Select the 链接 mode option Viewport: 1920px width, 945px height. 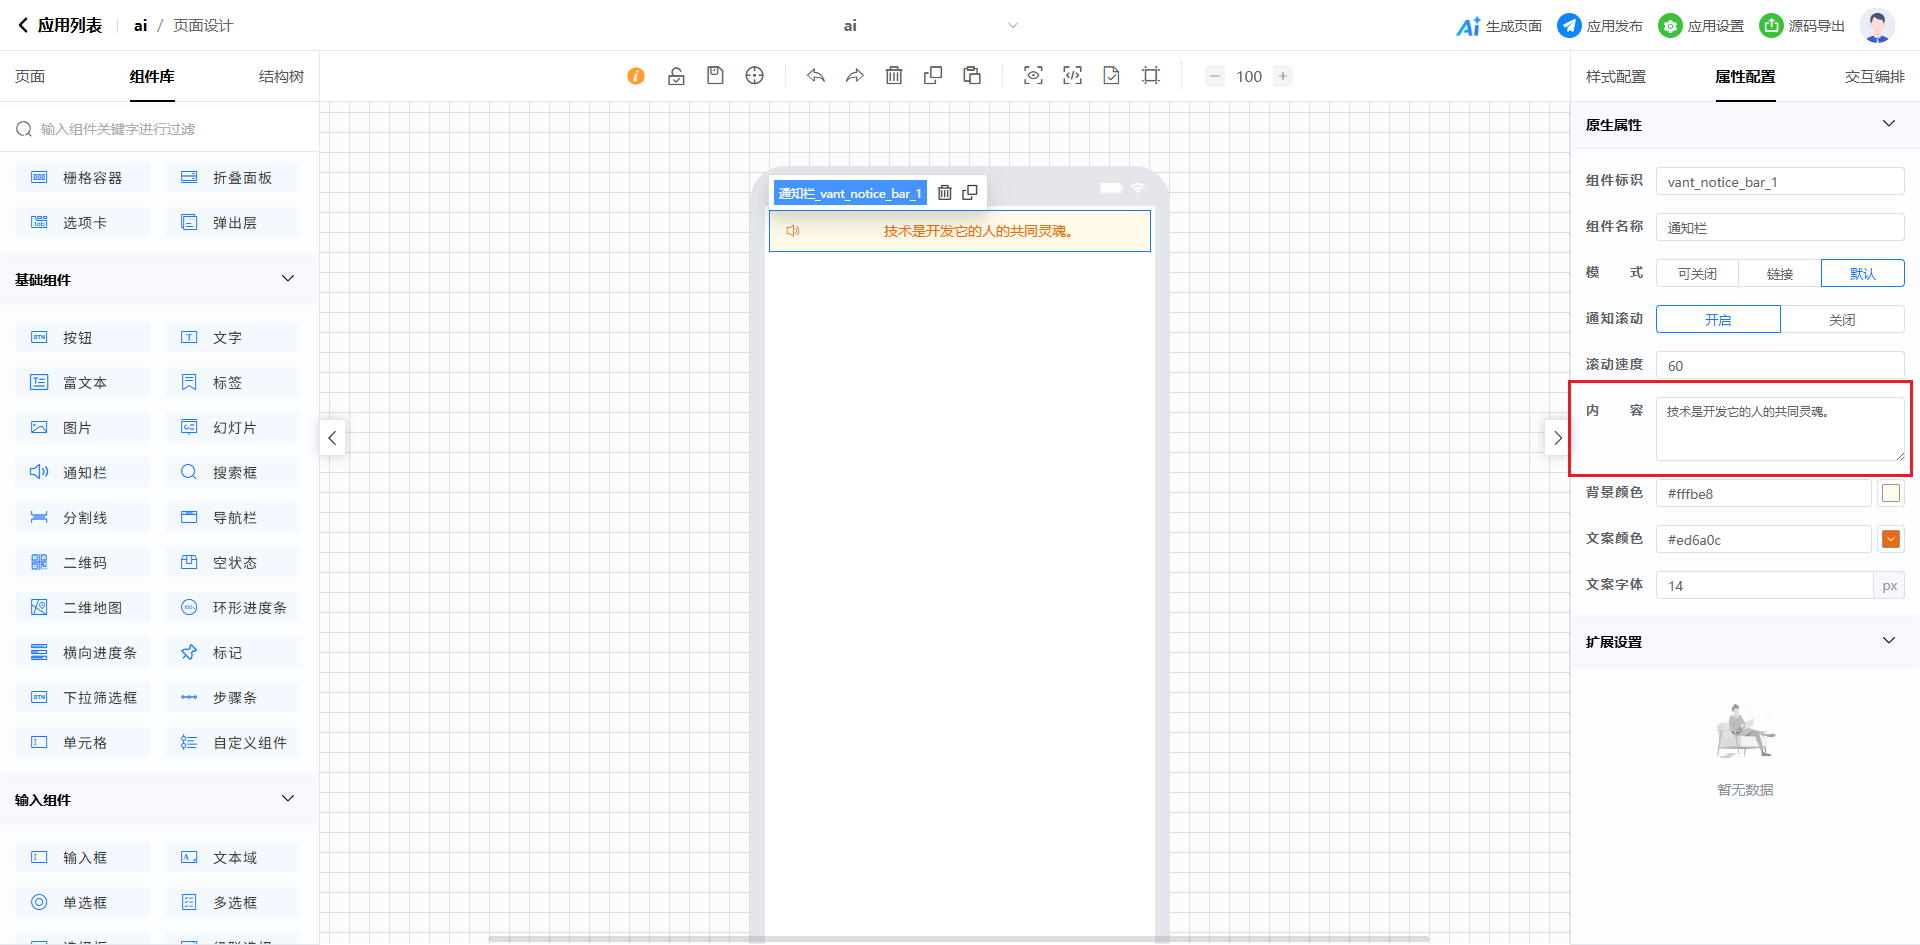tap(1779, 273)
